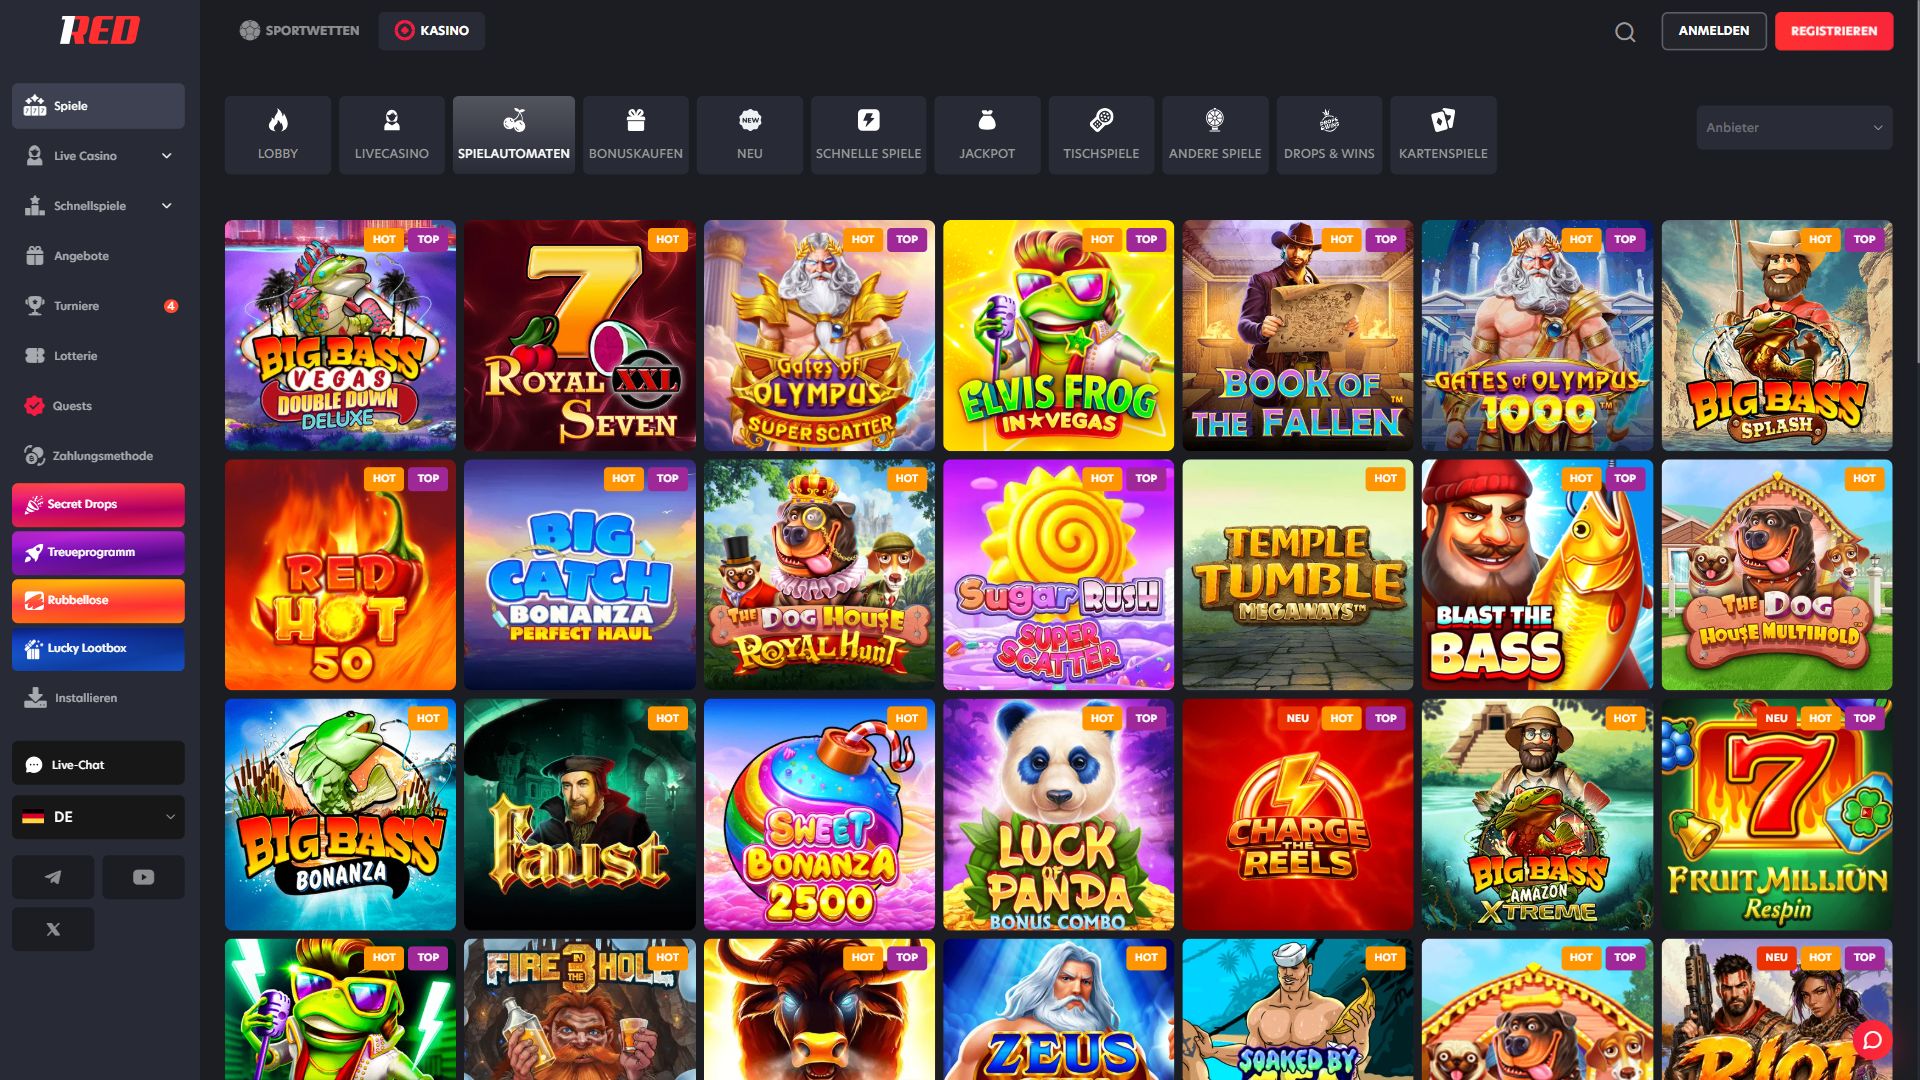Screen dimensions: 1920x1080
Task: Open the Royal Seven XXL game
Action: pyautogui.click(x=580, y=336)
